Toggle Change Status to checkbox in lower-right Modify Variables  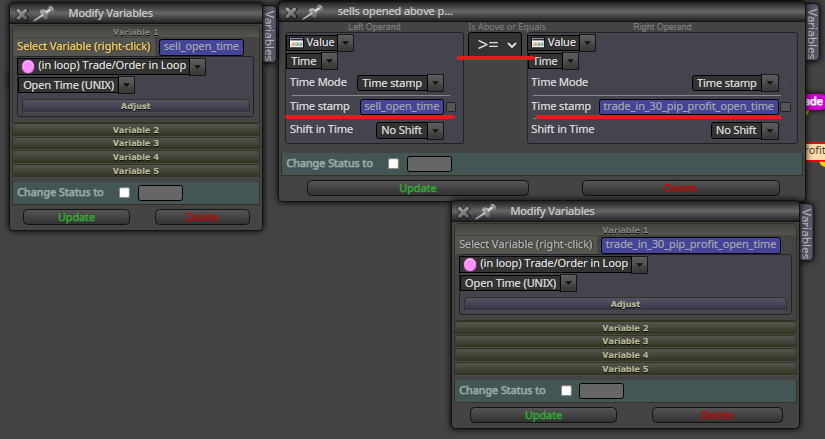point(566,391)
